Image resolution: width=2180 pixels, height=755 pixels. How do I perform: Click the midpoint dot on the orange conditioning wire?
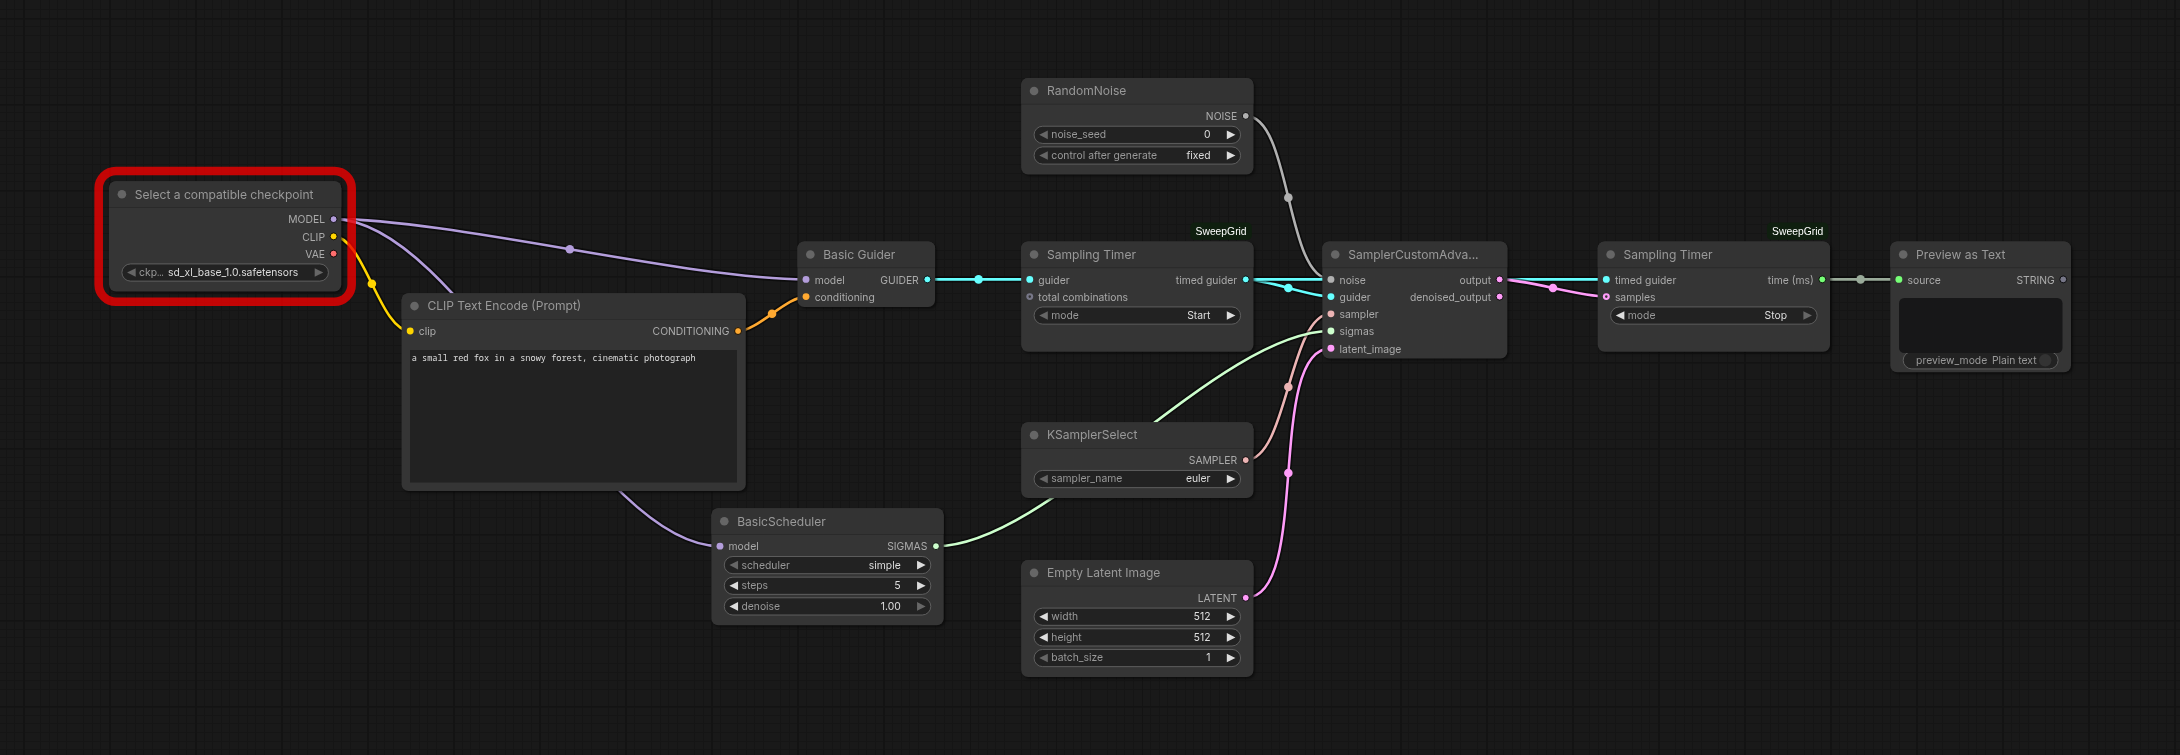(x=772, y=314)
